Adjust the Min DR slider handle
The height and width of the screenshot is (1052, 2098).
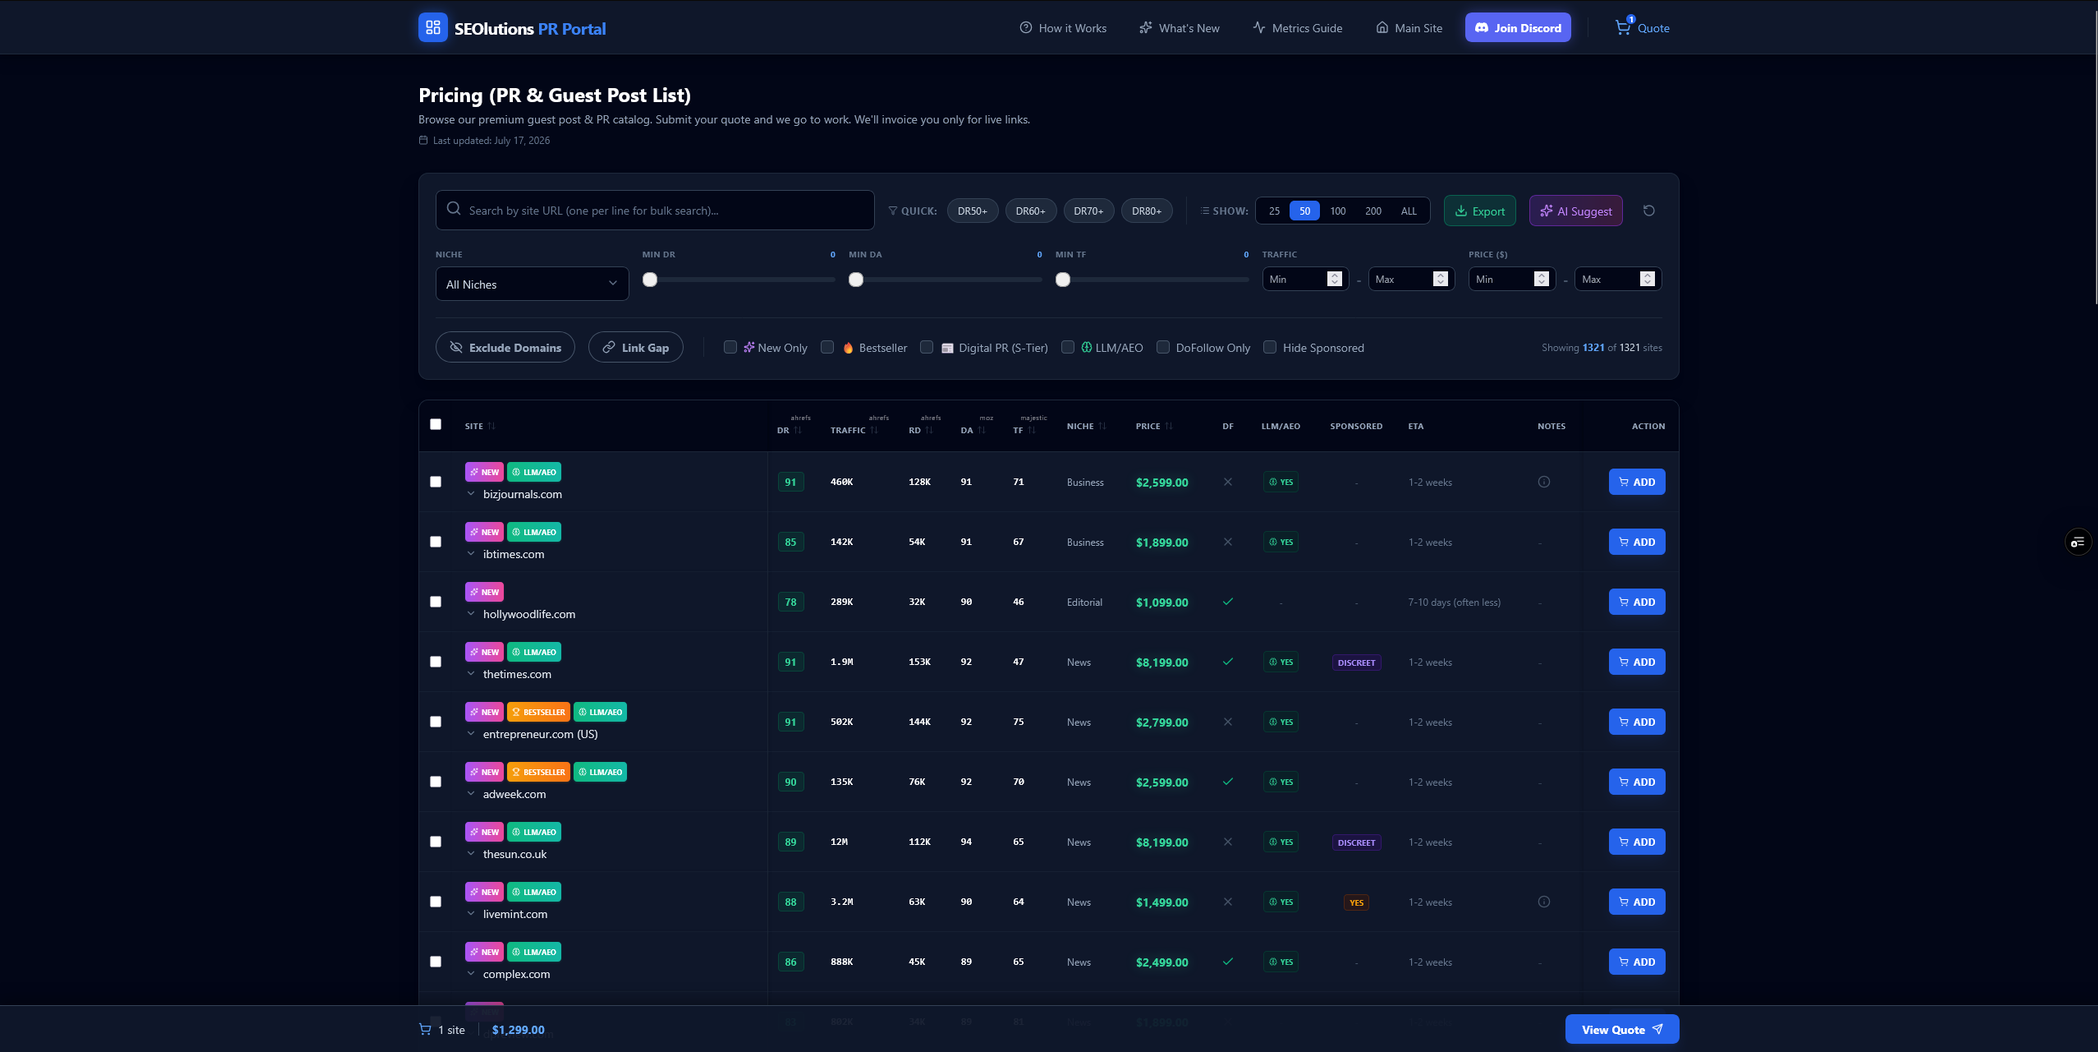coord(650,280)
